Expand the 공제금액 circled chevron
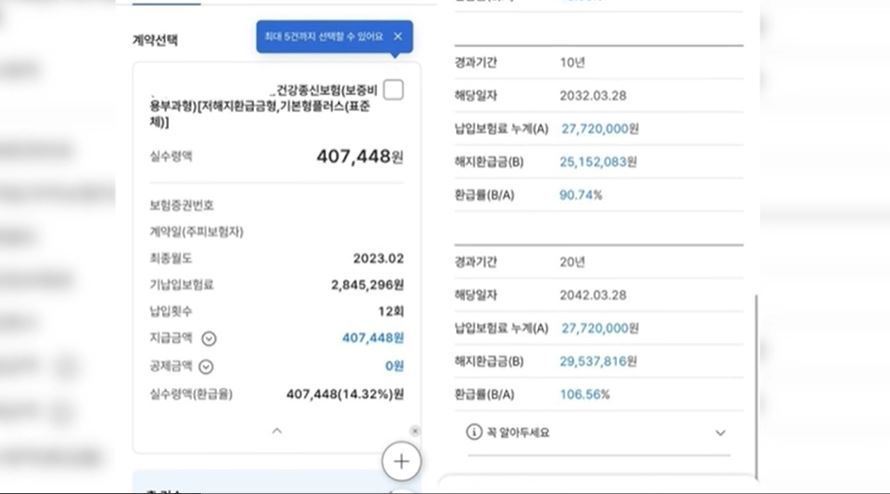Screen dimensions: 890x494 (x=206, y=367)
